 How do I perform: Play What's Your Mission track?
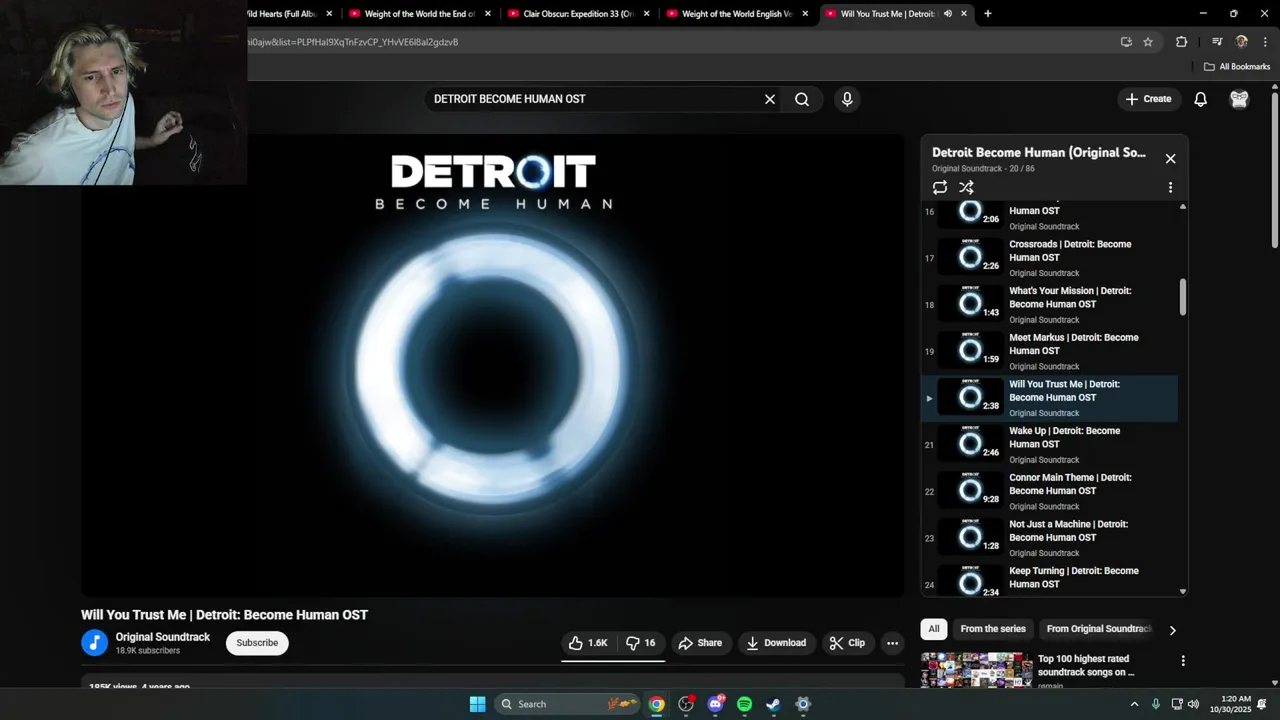tap(1049, 304)
